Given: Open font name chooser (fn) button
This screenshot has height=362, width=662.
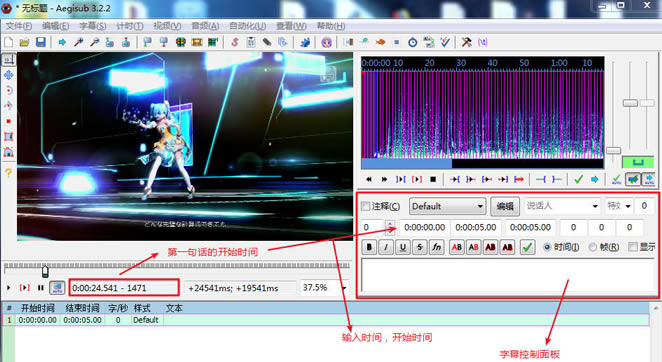Looking at the screenshot, I should click(x=437, y=247).
